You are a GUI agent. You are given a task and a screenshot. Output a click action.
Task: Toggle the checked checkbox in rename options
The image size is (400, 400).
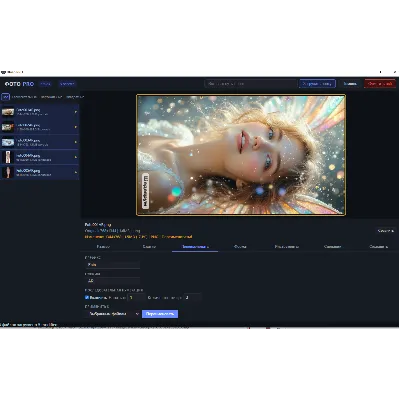tap(87, 297)
